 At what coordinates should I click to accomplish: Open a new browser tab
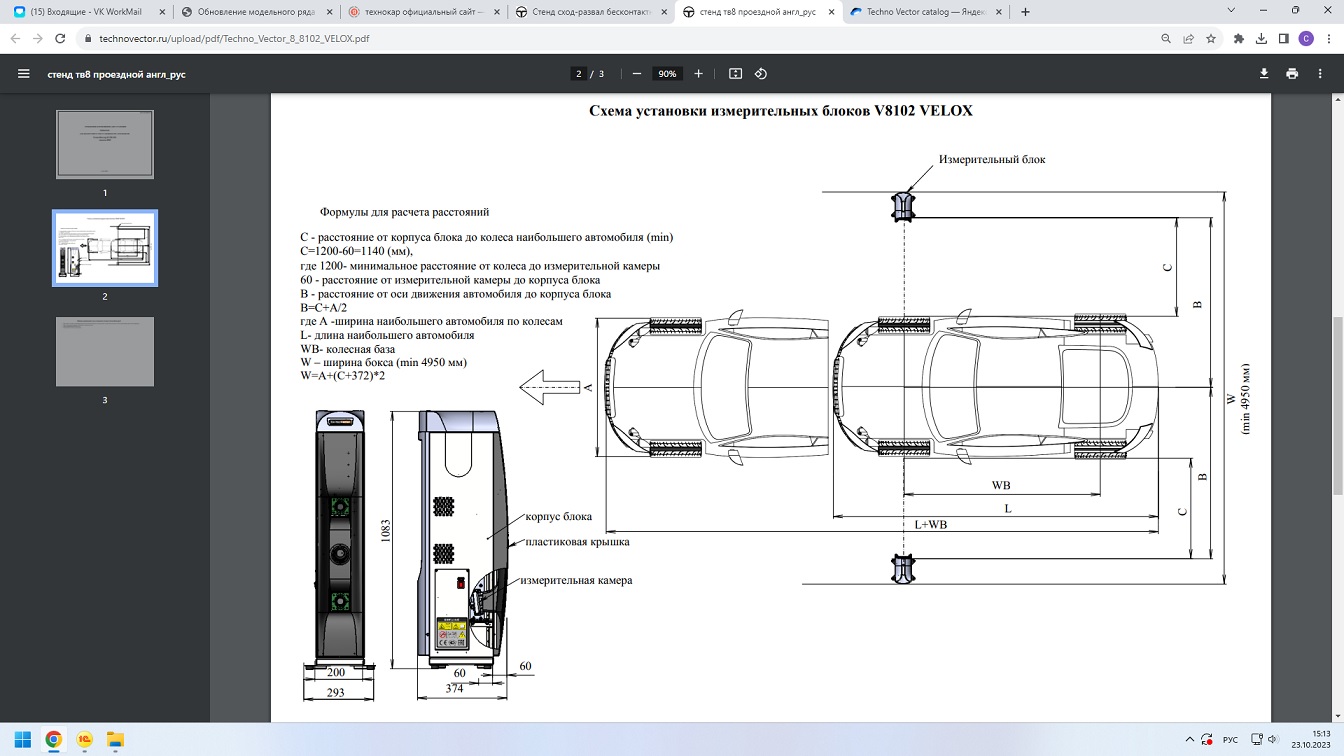coord(1025,12)
